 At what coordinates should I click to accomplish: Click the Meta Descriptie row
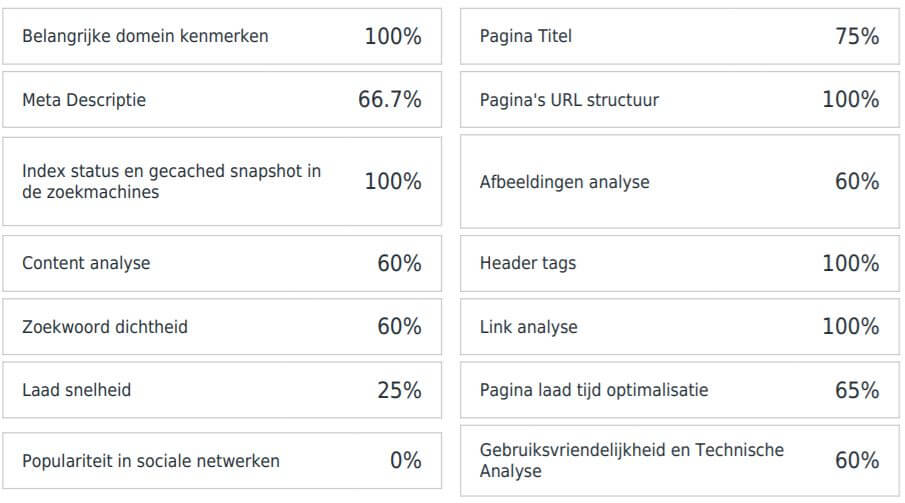tap(222, 99)
